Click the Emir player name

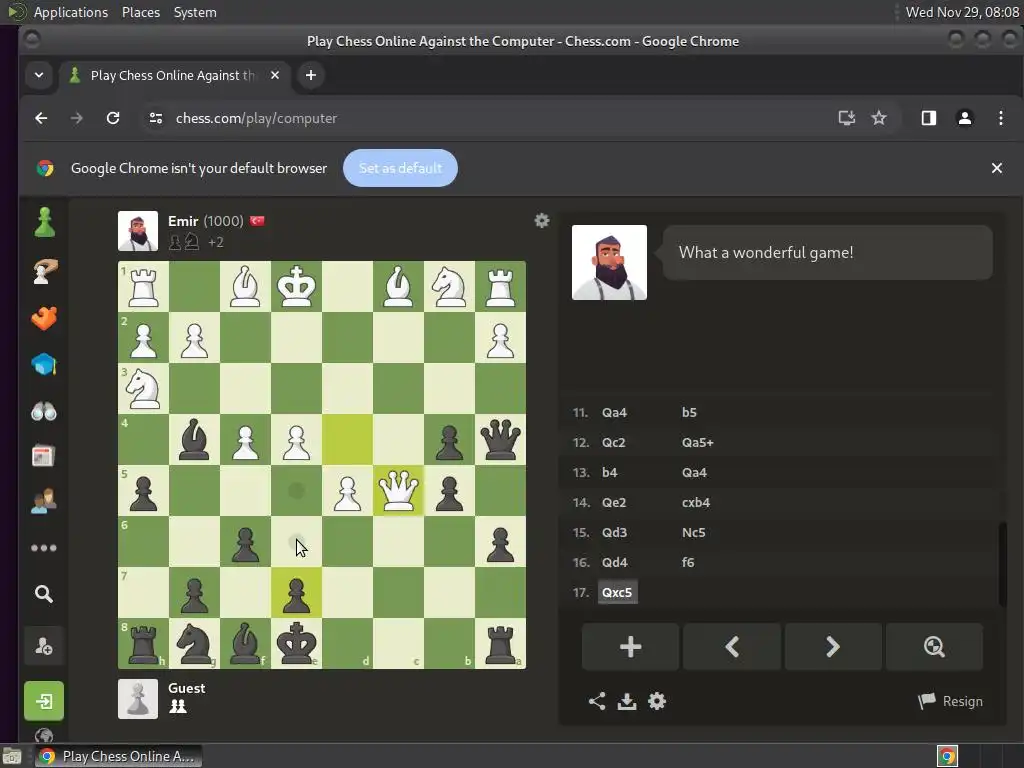[x=183, y=221]
